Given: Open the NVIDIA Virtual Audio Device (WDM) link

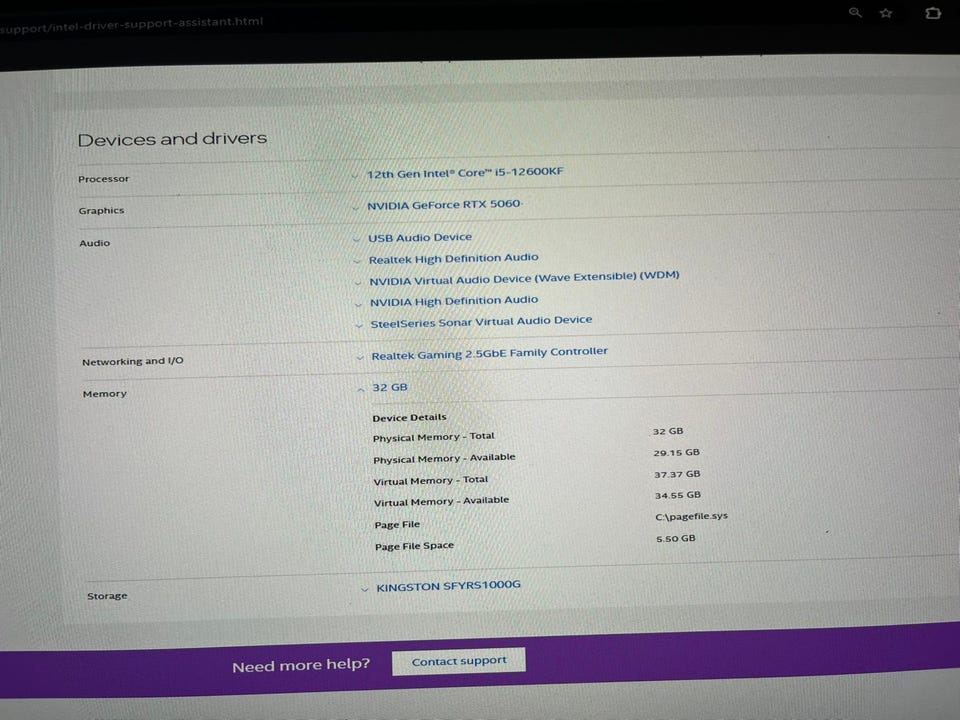Looking at the screenshot, I should [524, 278].
